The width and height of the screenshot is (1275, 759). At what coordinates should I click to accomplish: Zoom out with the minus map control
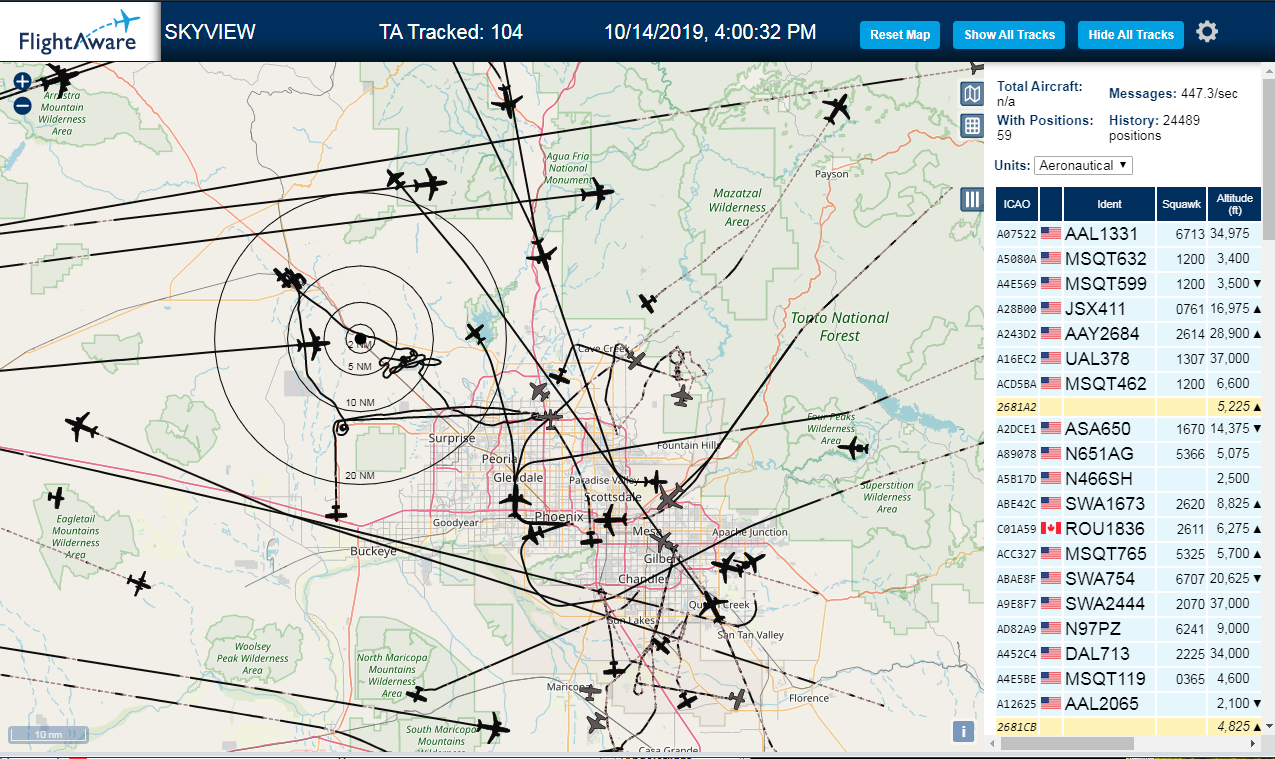[22, 105]
